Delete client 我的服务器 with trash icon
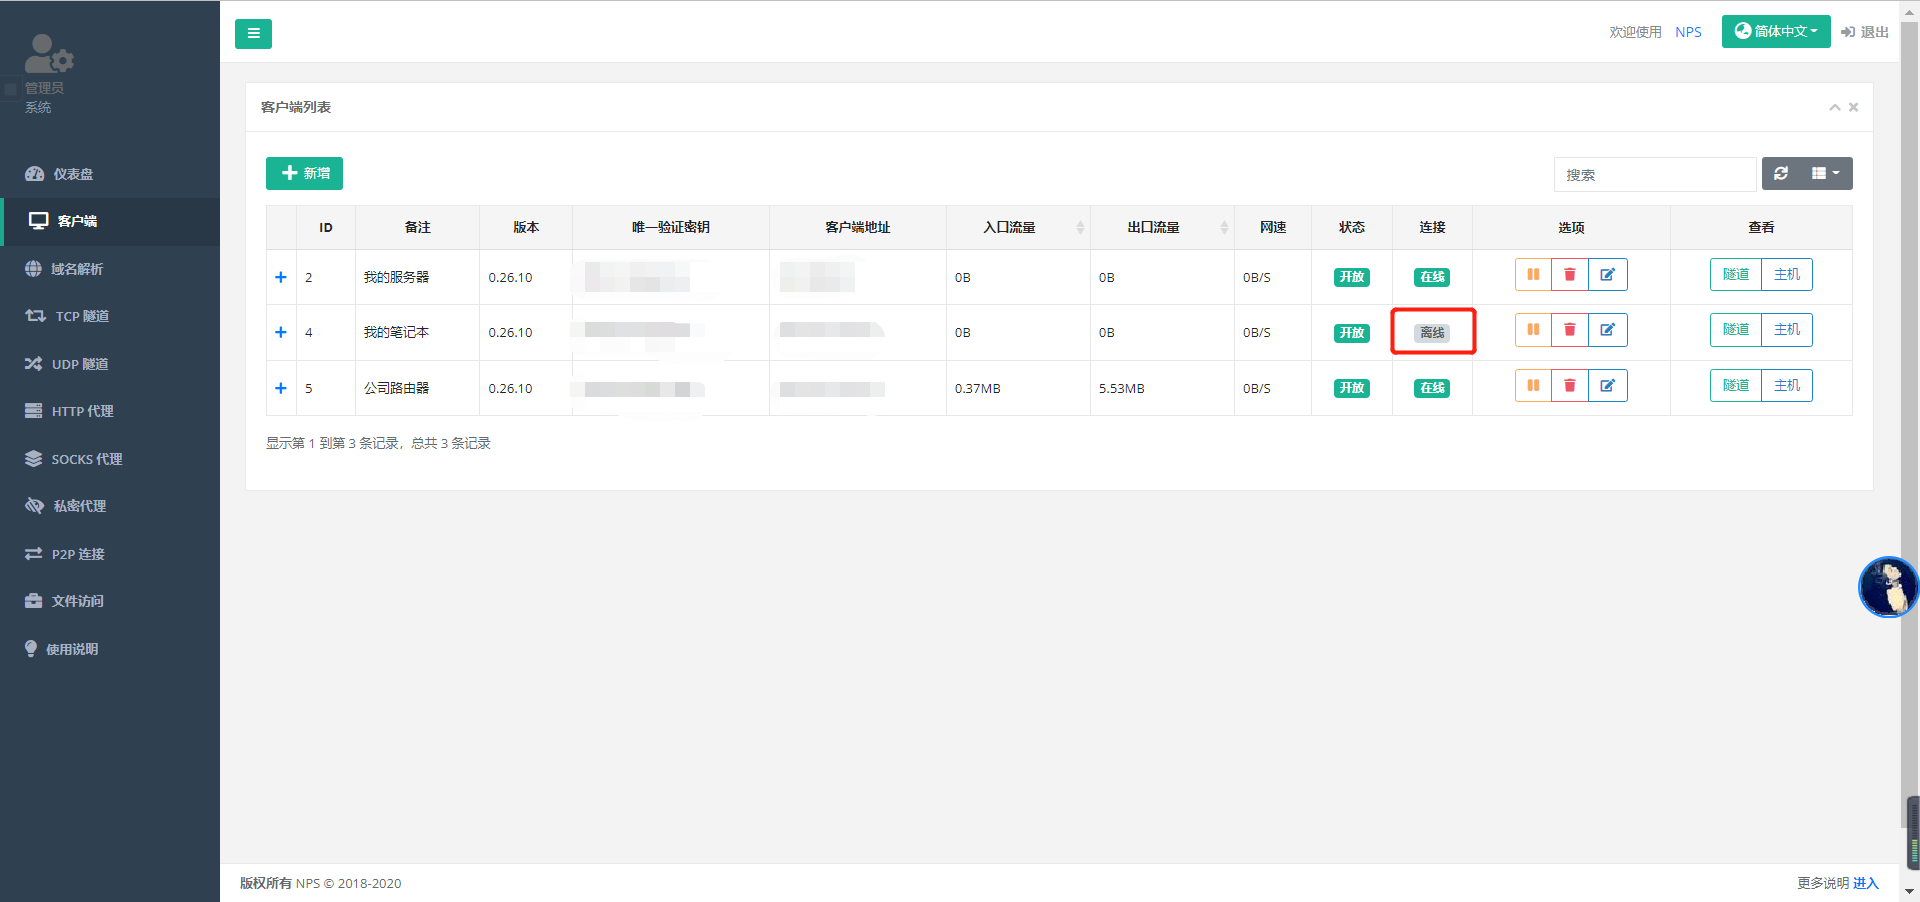 coord(1569,275)
